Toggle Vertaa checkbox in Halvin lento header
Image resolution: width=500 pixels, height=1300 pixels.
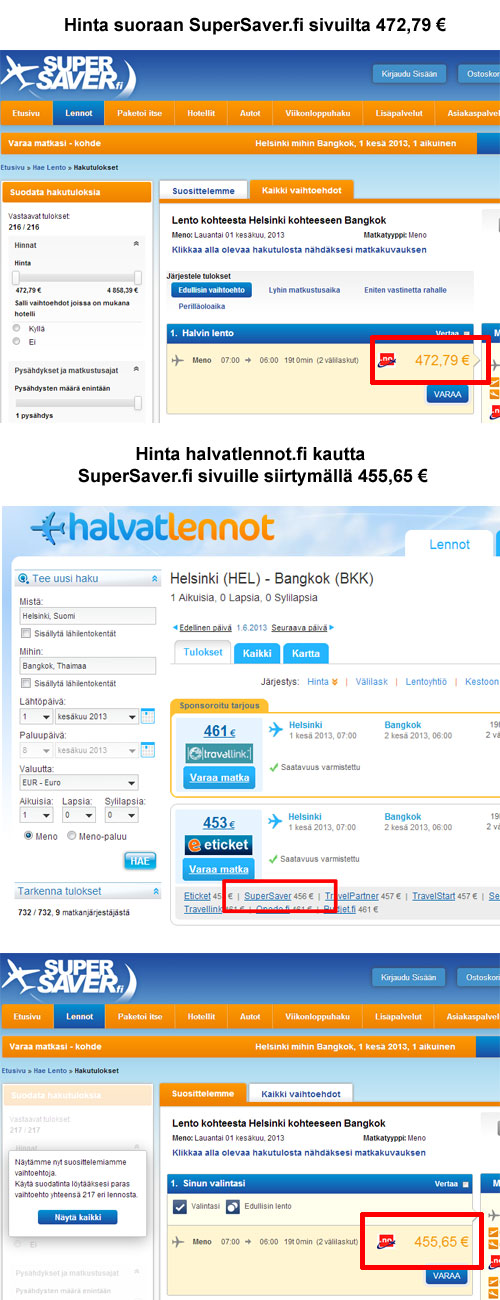coord(465,332)
